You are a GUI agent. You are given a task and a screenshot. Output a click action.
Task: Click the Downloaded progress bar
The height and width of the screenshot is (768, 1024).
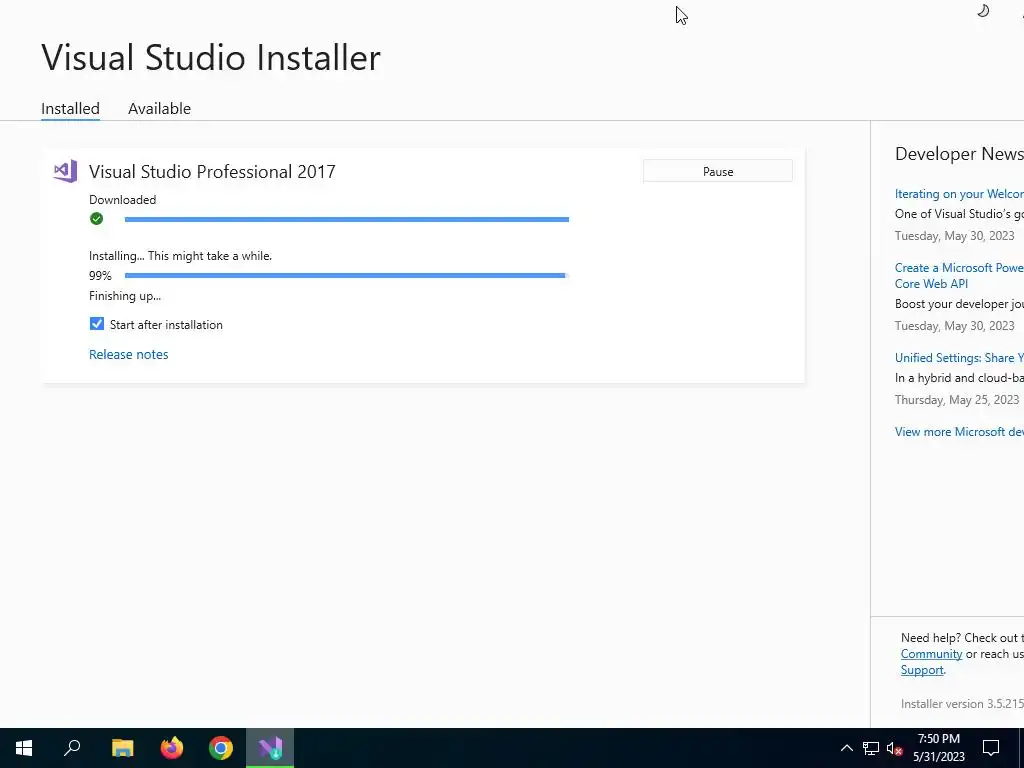coord(347,219)
